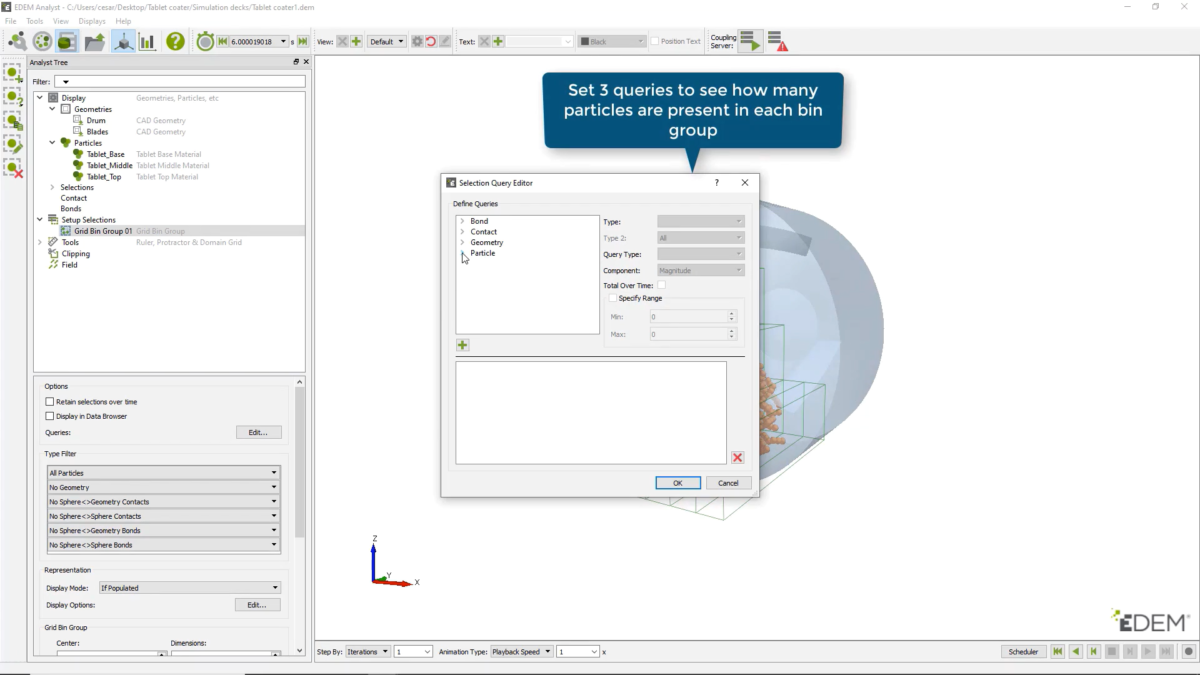The image size is (1200, 675).
Task: Click the green plus add query button
Action: pyautogui.click(x=463, y=345)
